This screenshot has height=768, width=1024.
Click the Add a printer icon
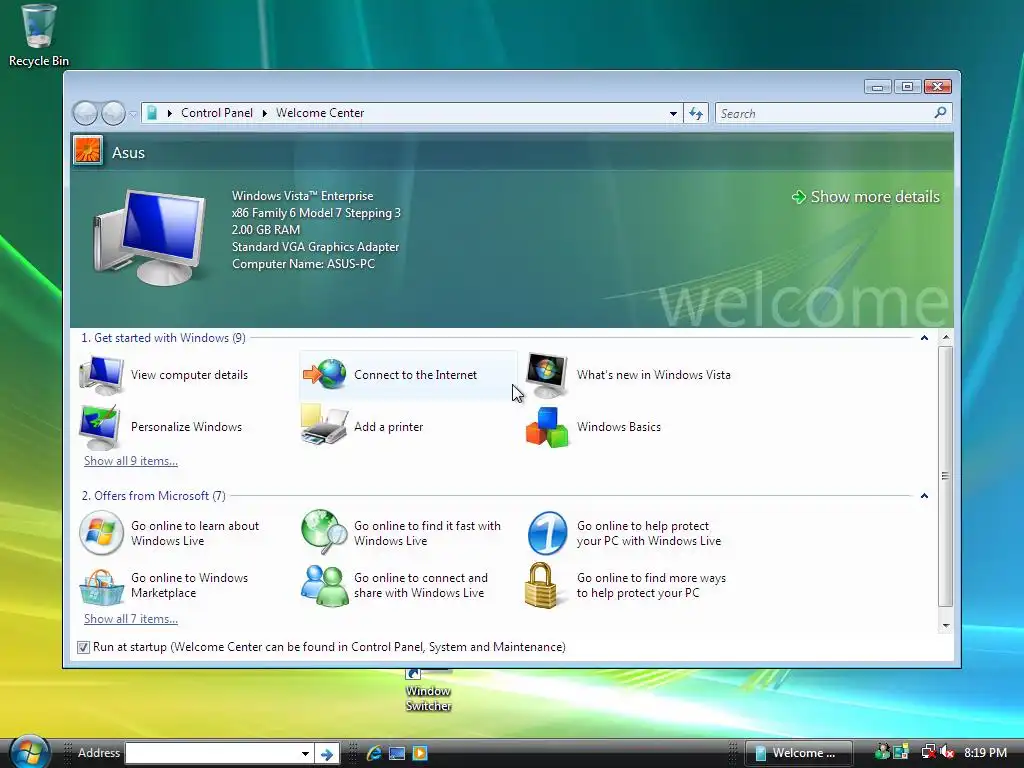pos(324,425)
